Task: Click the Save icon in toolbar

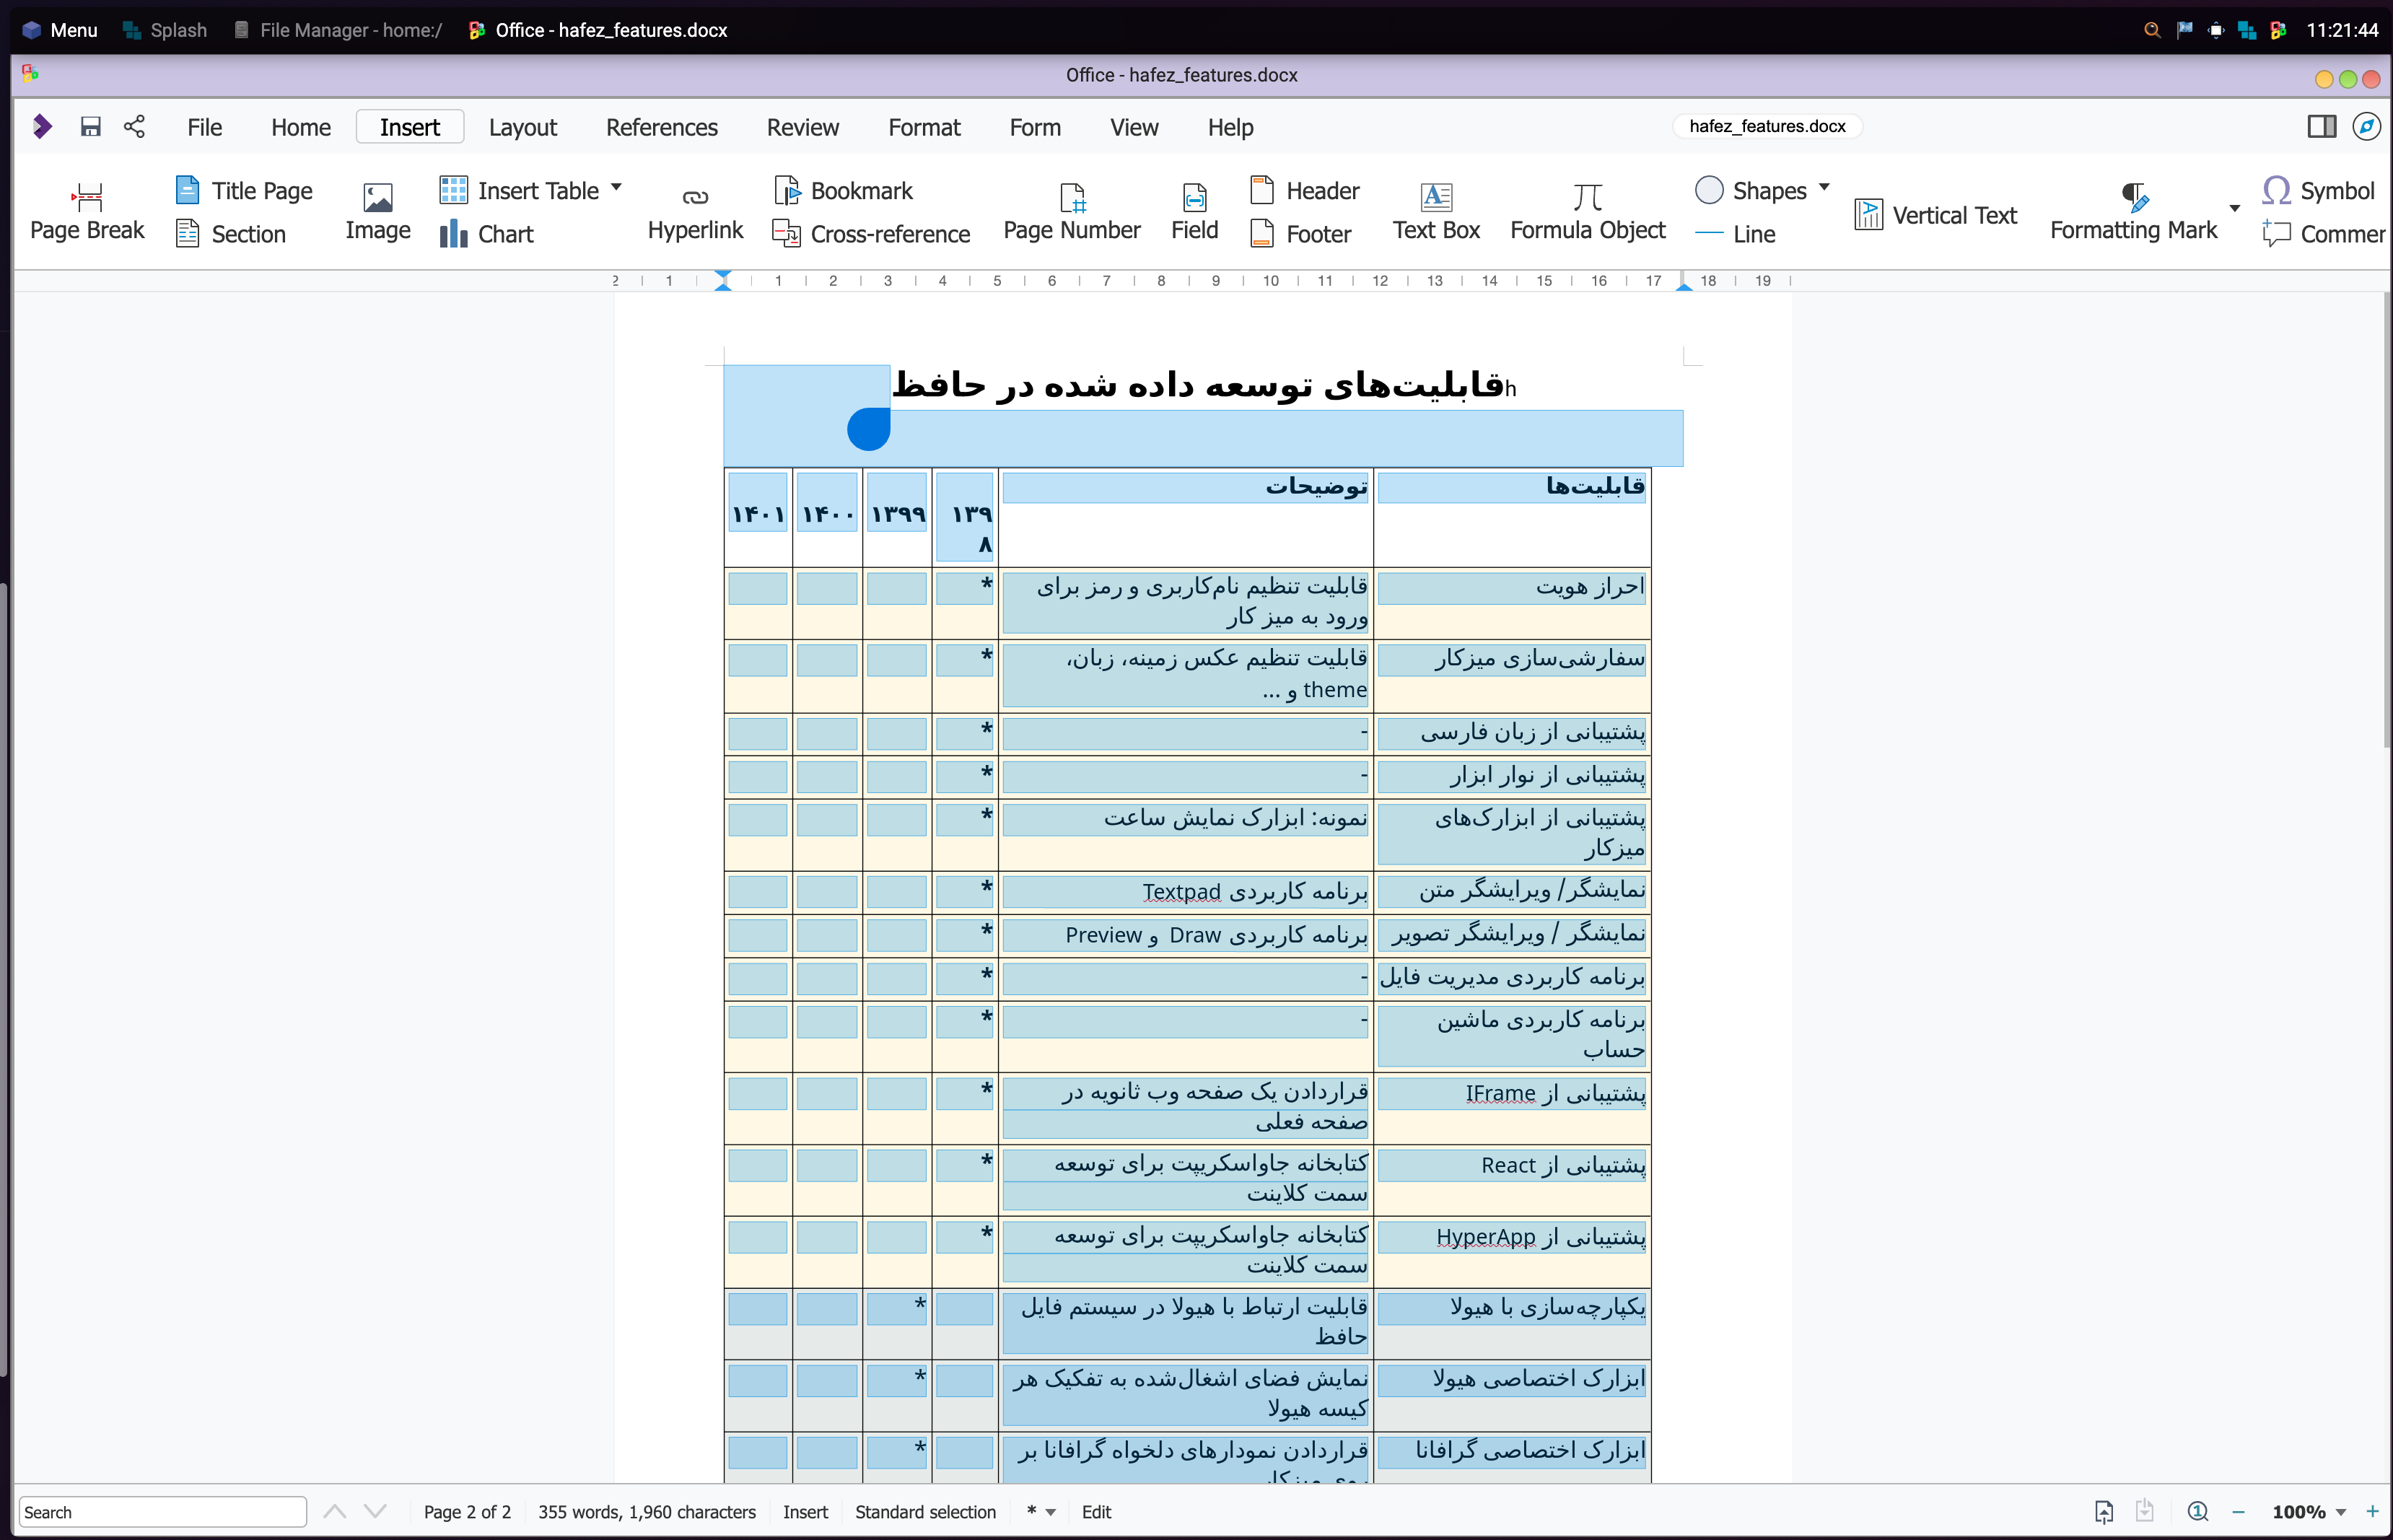Action: (91, 126)
